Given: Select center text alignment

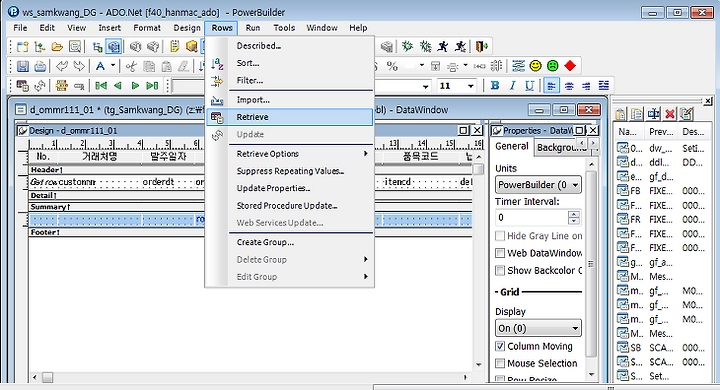Looking at the screenshot, I should (569, 85).
